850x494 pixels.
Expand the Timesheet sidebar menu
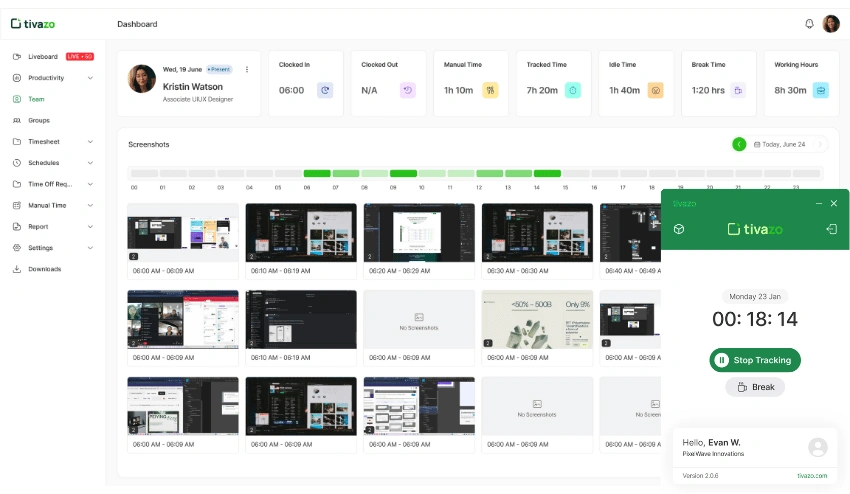pyautogui.click(x=90, y=142)
